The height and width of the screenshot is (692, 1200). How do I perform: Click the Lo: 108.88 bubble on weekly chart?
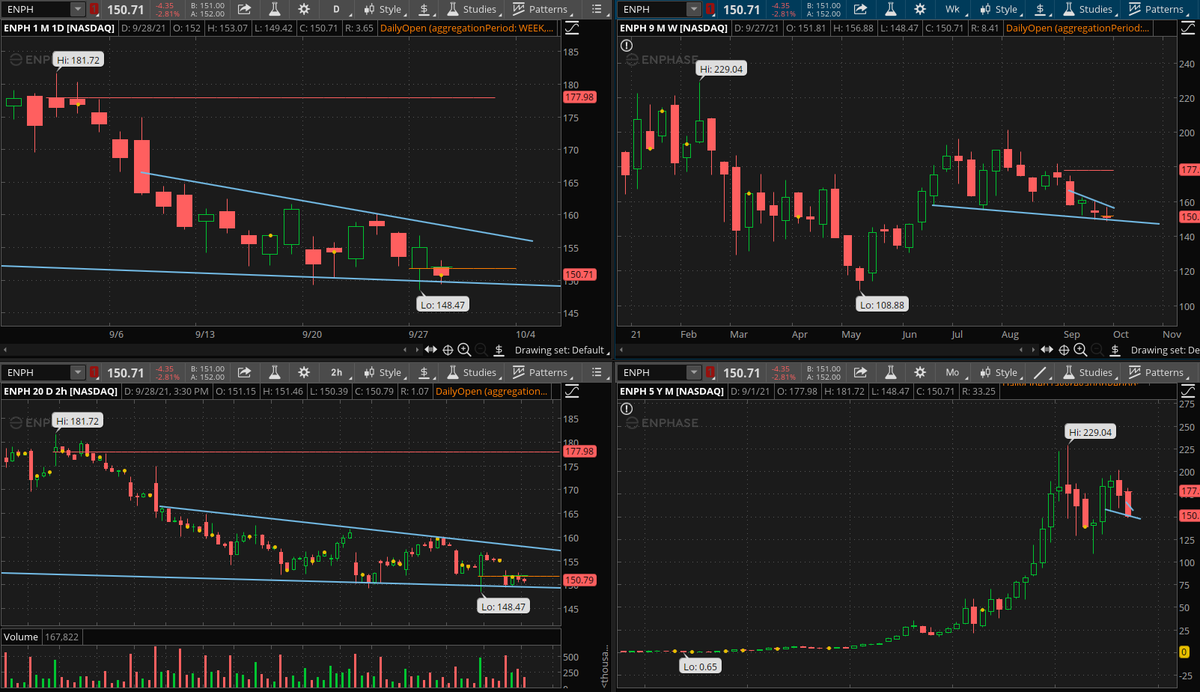pyautogui.click(x=881, y=304)
